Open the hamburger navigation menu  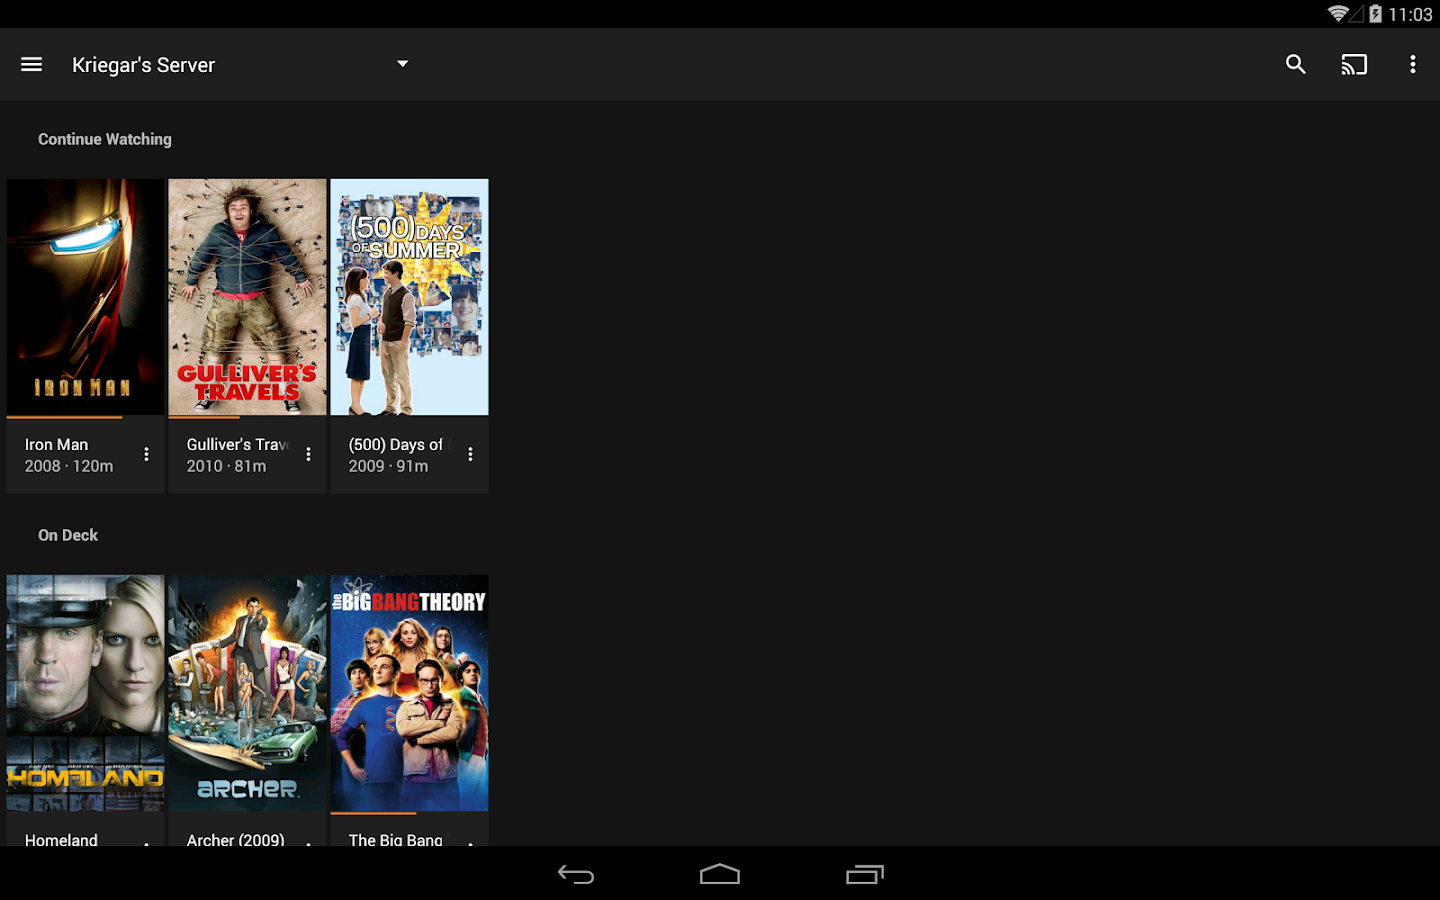pyautogui.click(x=31, y=64)
